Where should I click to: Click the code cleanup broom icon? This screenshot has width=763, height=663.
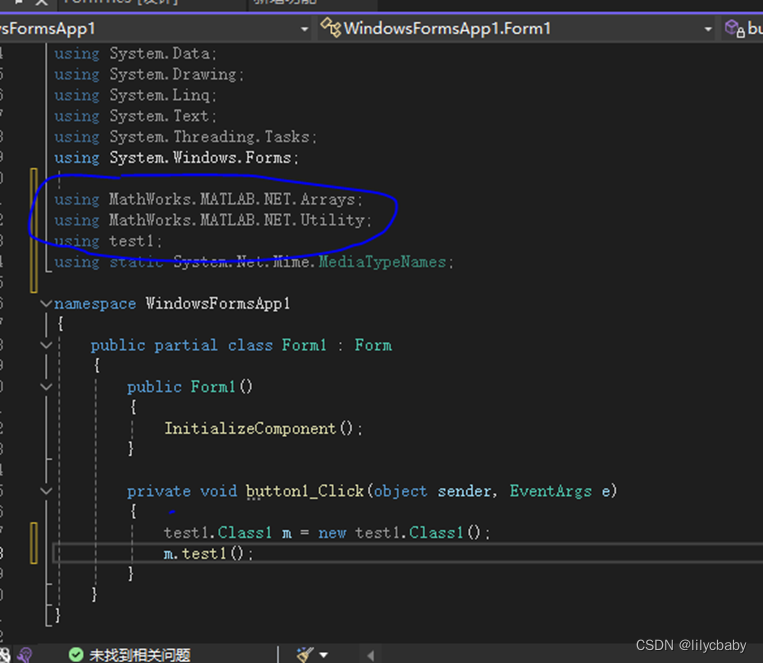(305, 655)
